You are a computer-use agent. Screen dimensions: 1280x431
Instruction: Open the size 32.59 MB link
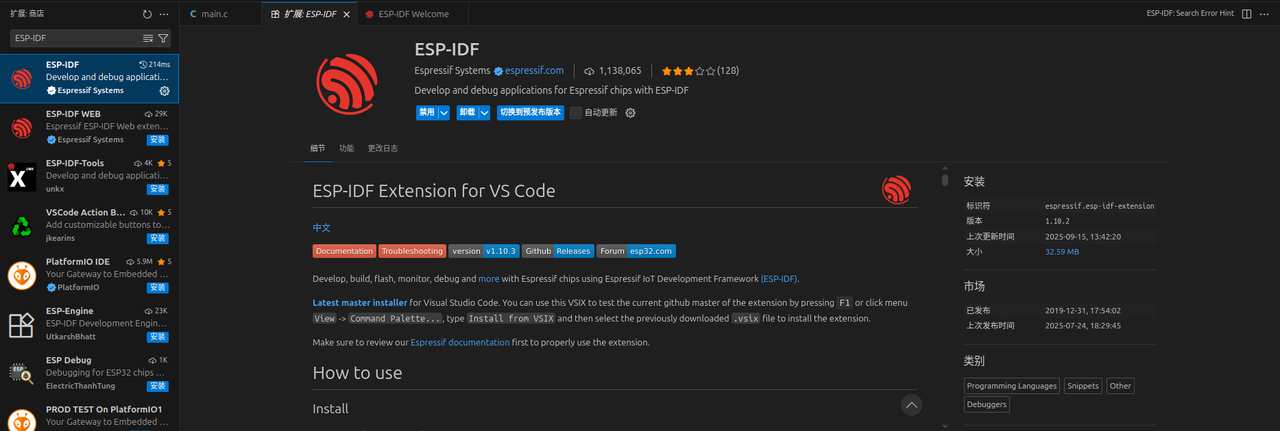[x=1062, y=252]
